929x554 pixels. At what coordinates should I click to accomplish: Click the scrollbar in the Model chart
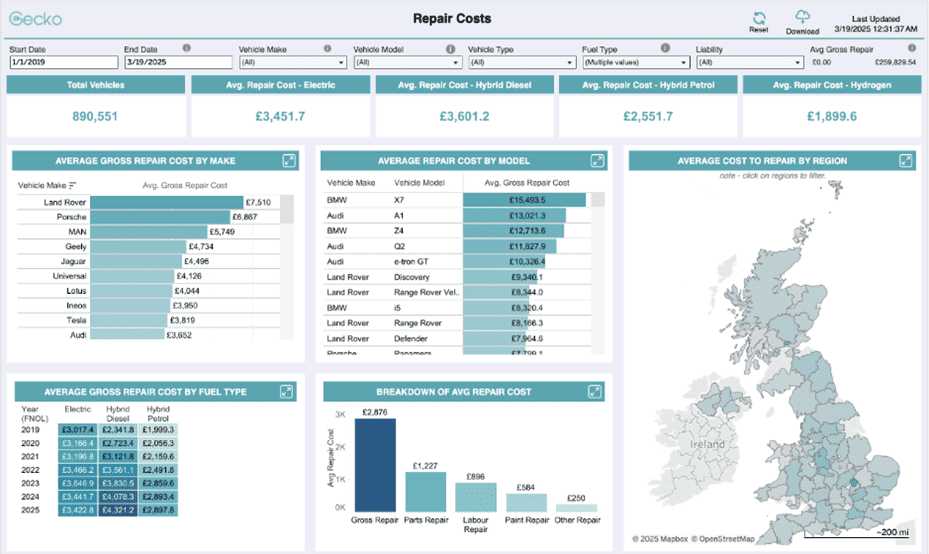pyautogui.click(x=598, y=200)
